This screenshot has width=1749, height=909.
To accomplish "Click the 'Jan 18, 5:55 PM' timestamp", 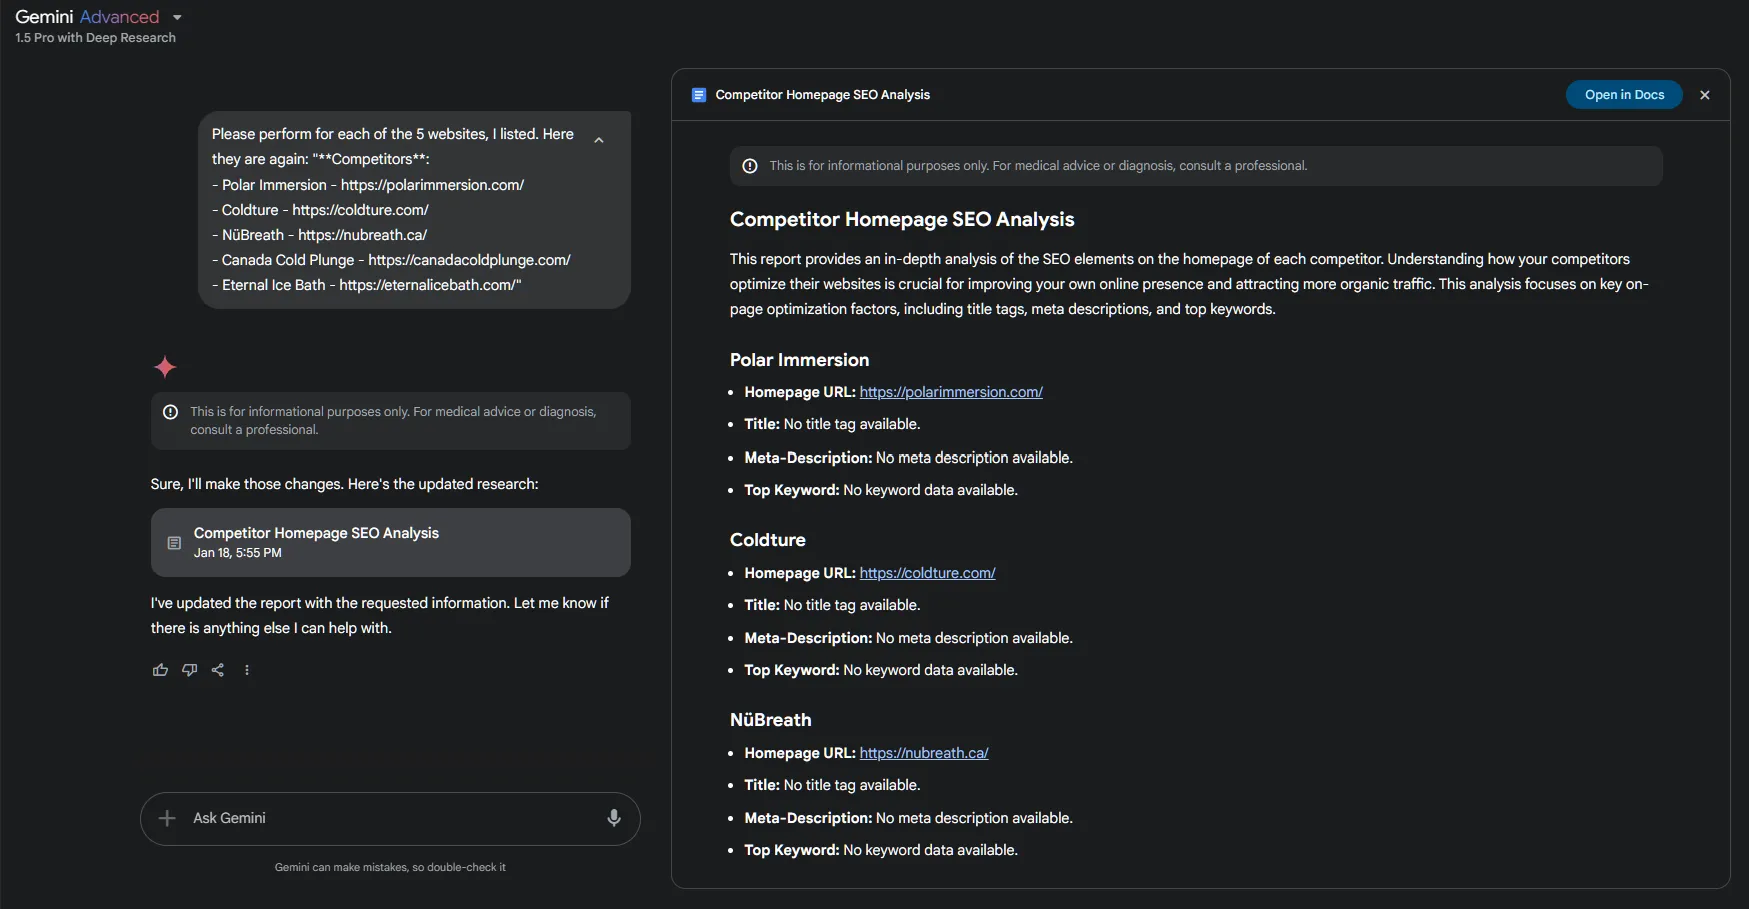I will click(238, 553).
